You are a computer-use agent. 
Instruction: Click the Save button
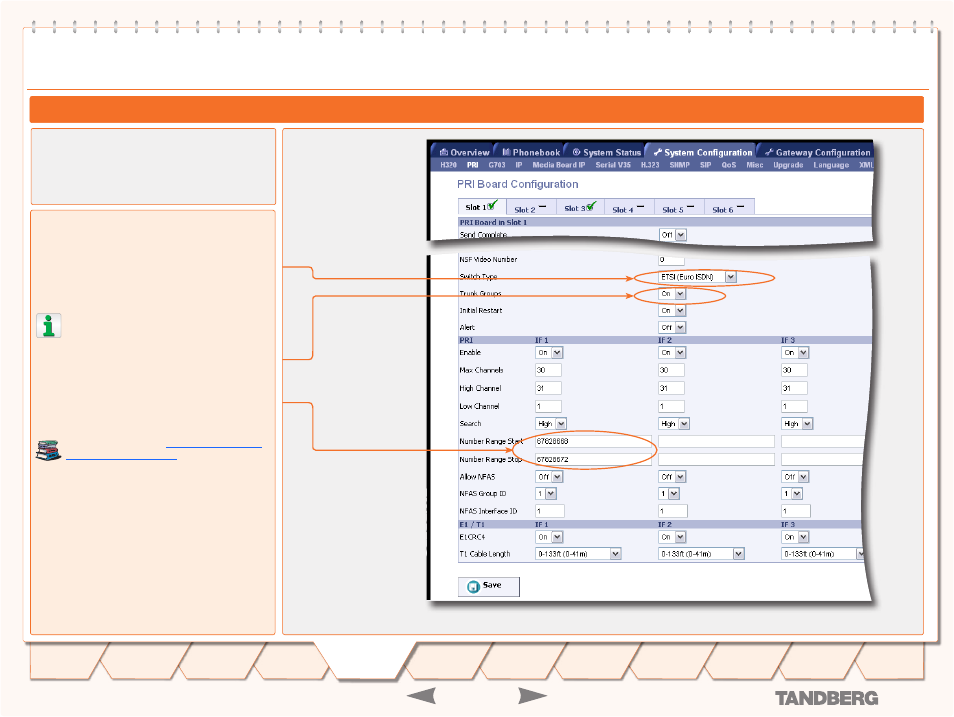pyautogui.click(x=489, y=586)
